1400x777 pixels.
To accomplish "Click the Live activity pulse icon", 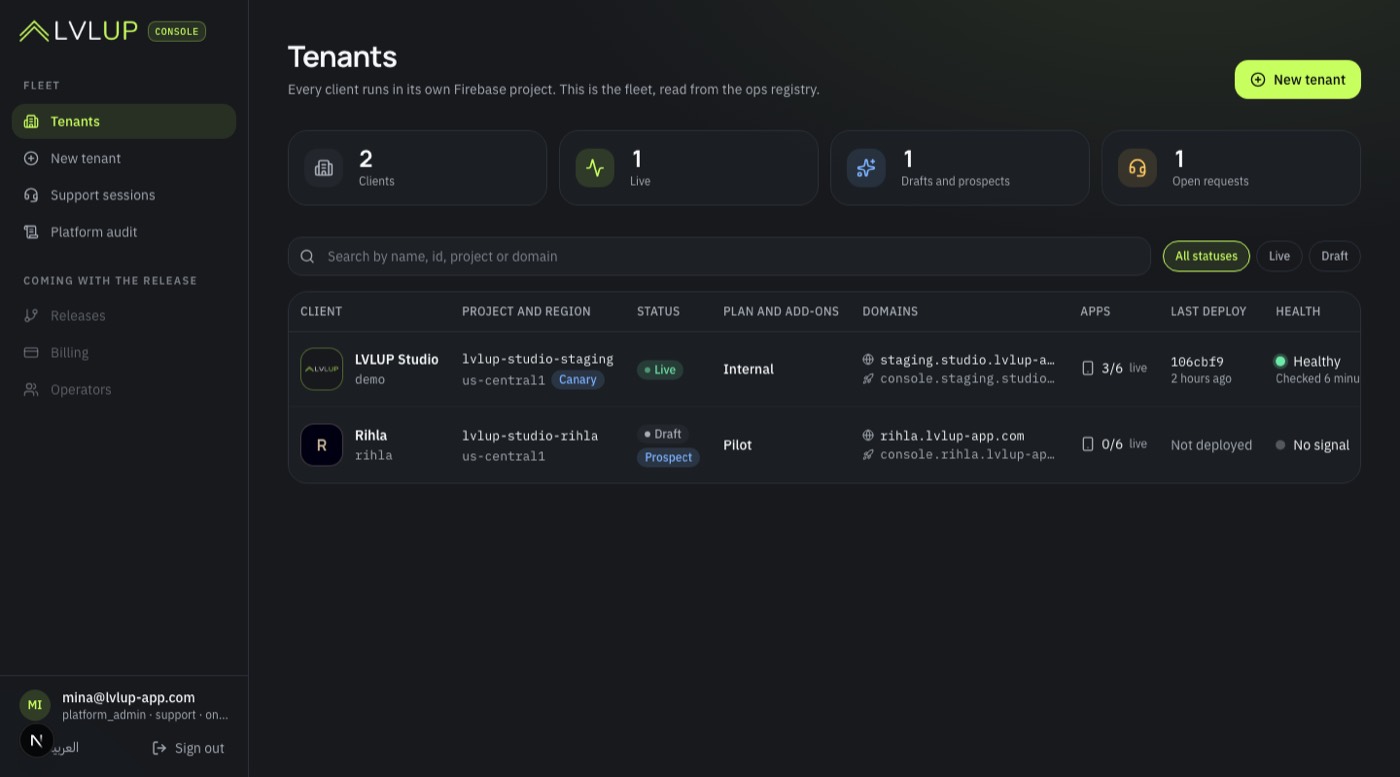I will coord(595,168).
